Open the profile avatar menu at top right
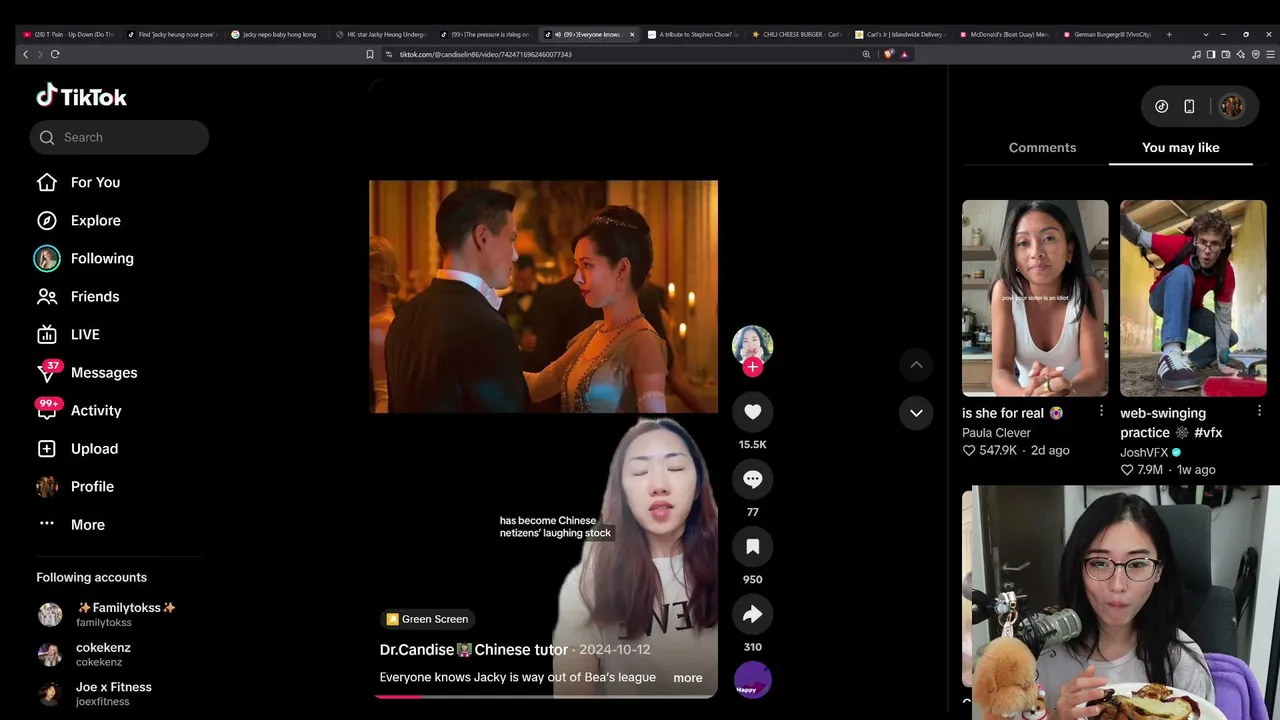1280x720 pixels. click(x=1232, y=106)
